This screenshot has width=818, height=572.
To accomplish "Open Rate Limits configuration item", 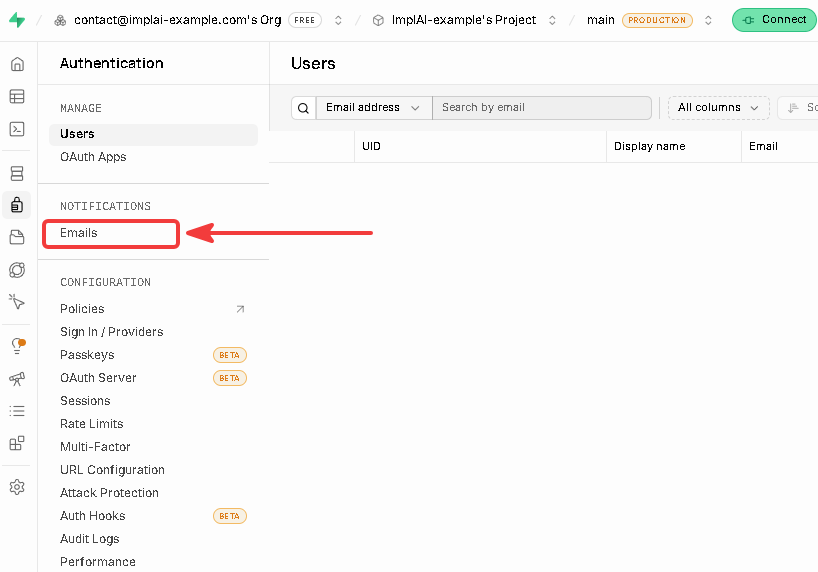I will [x=91, y=424].
